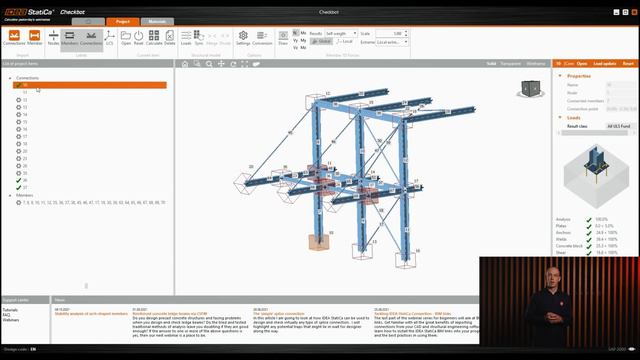
Task: Click the Scale value field
Action: (x=389, y=33)
